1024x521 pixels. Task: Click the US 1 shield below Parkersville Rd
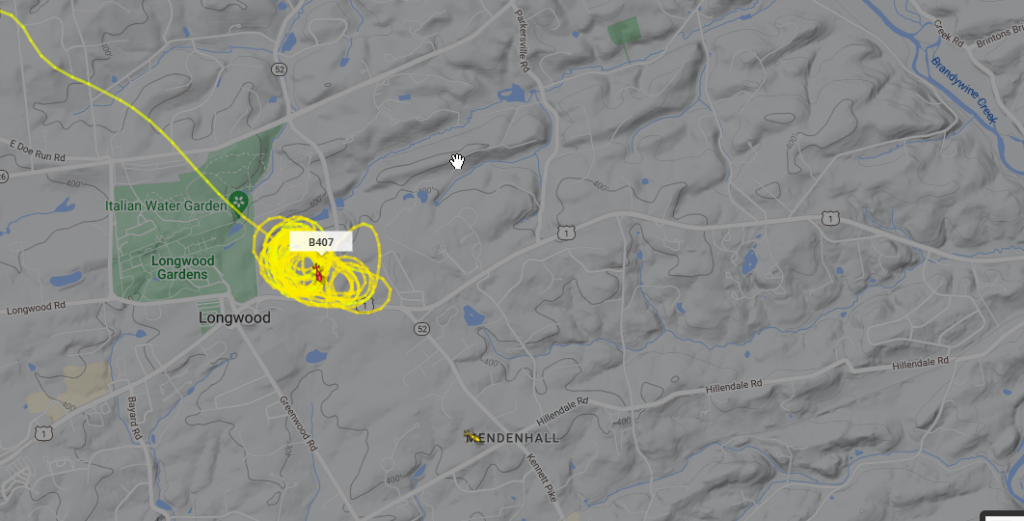566,232
